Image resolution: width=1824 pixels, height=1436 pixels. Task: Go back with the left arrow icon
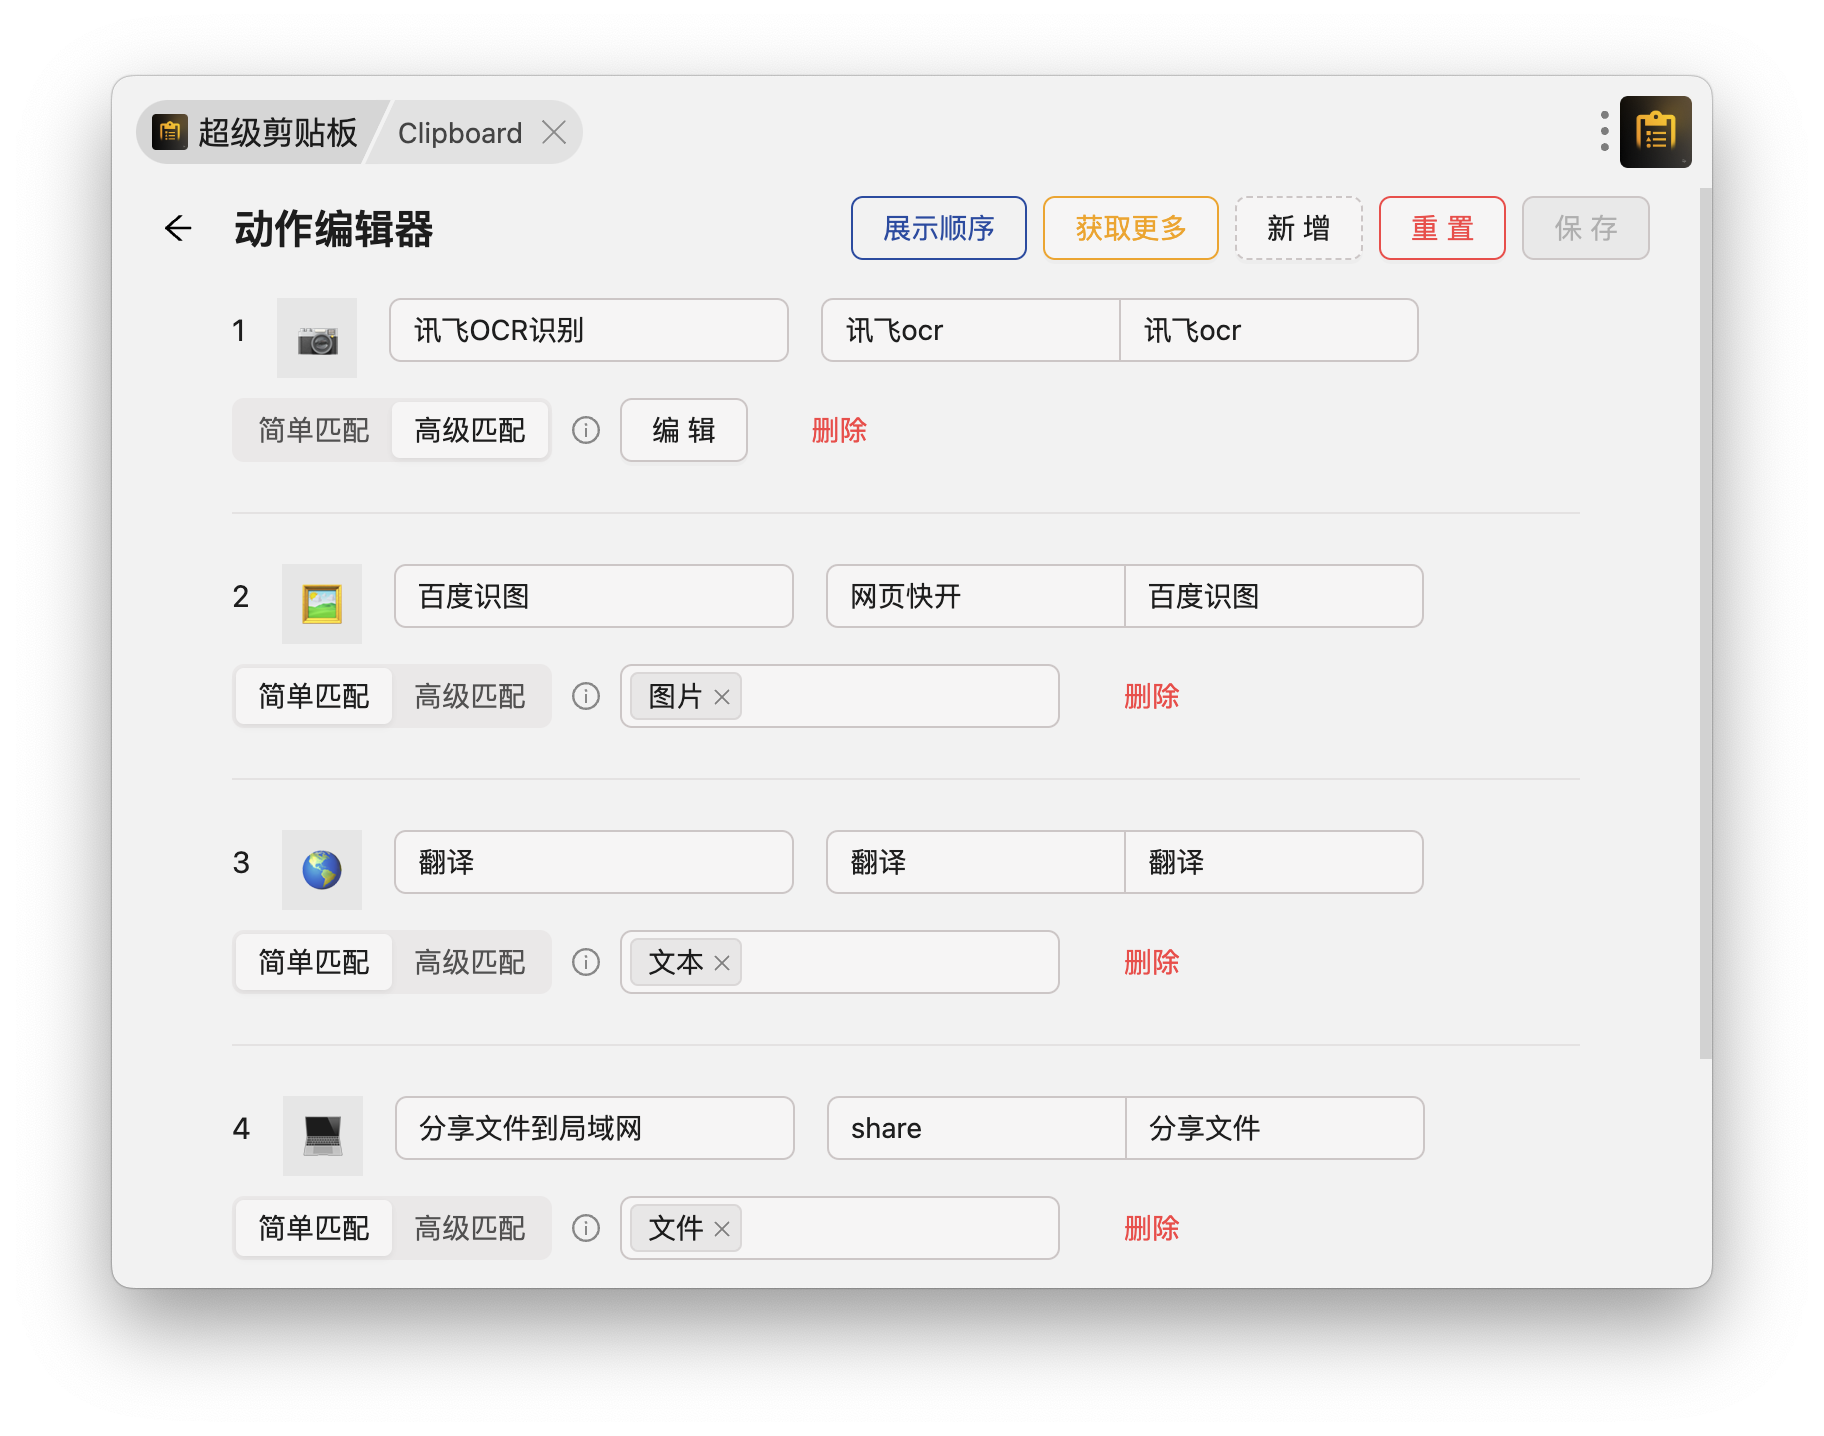click(x=178, y=229)
